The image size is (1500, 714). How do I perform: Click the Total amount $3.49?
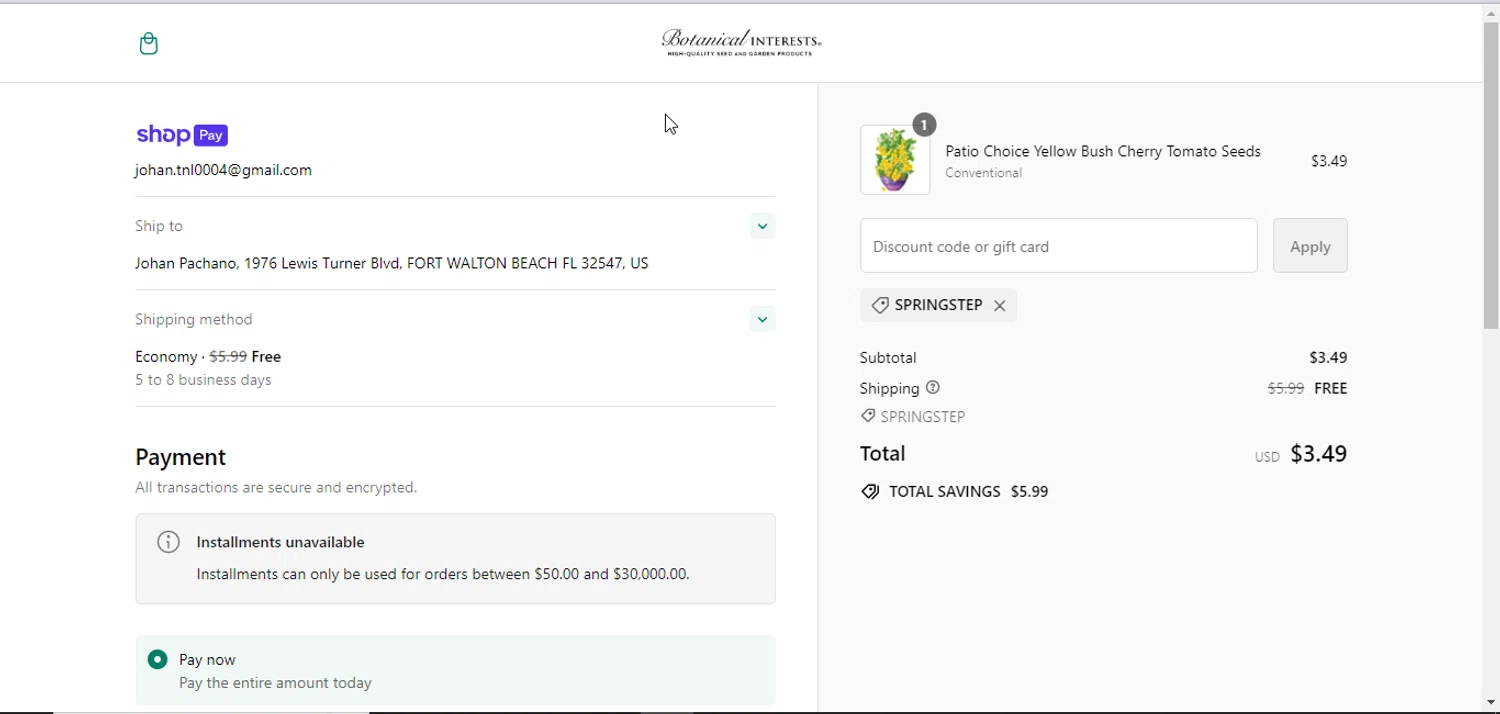coord(1318,454)
